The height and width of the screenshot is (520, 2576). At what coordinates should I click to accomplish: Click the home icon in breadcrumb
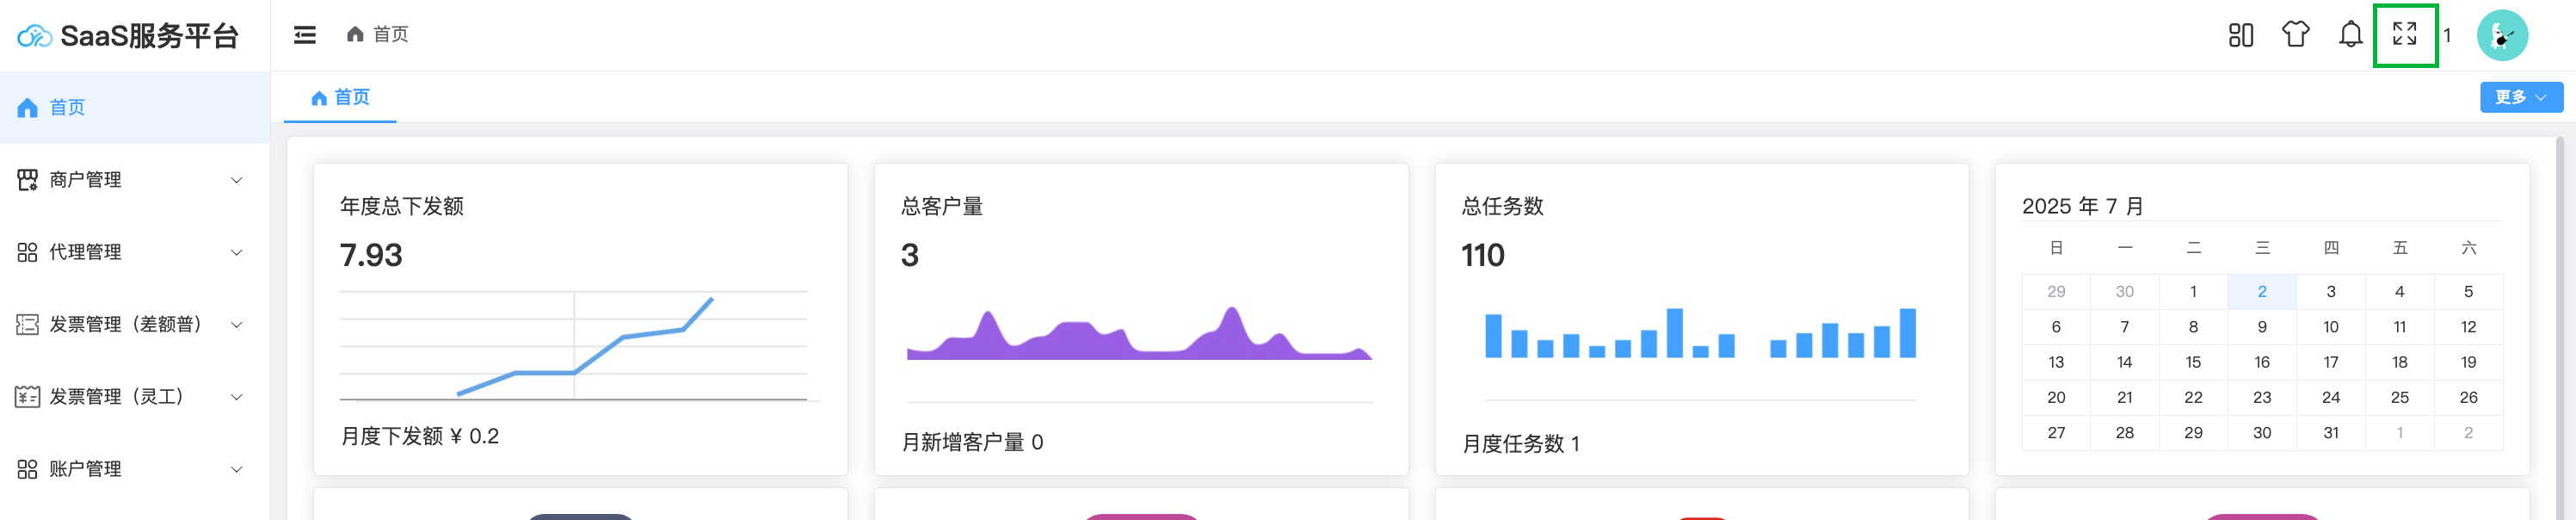pos(355,35)
